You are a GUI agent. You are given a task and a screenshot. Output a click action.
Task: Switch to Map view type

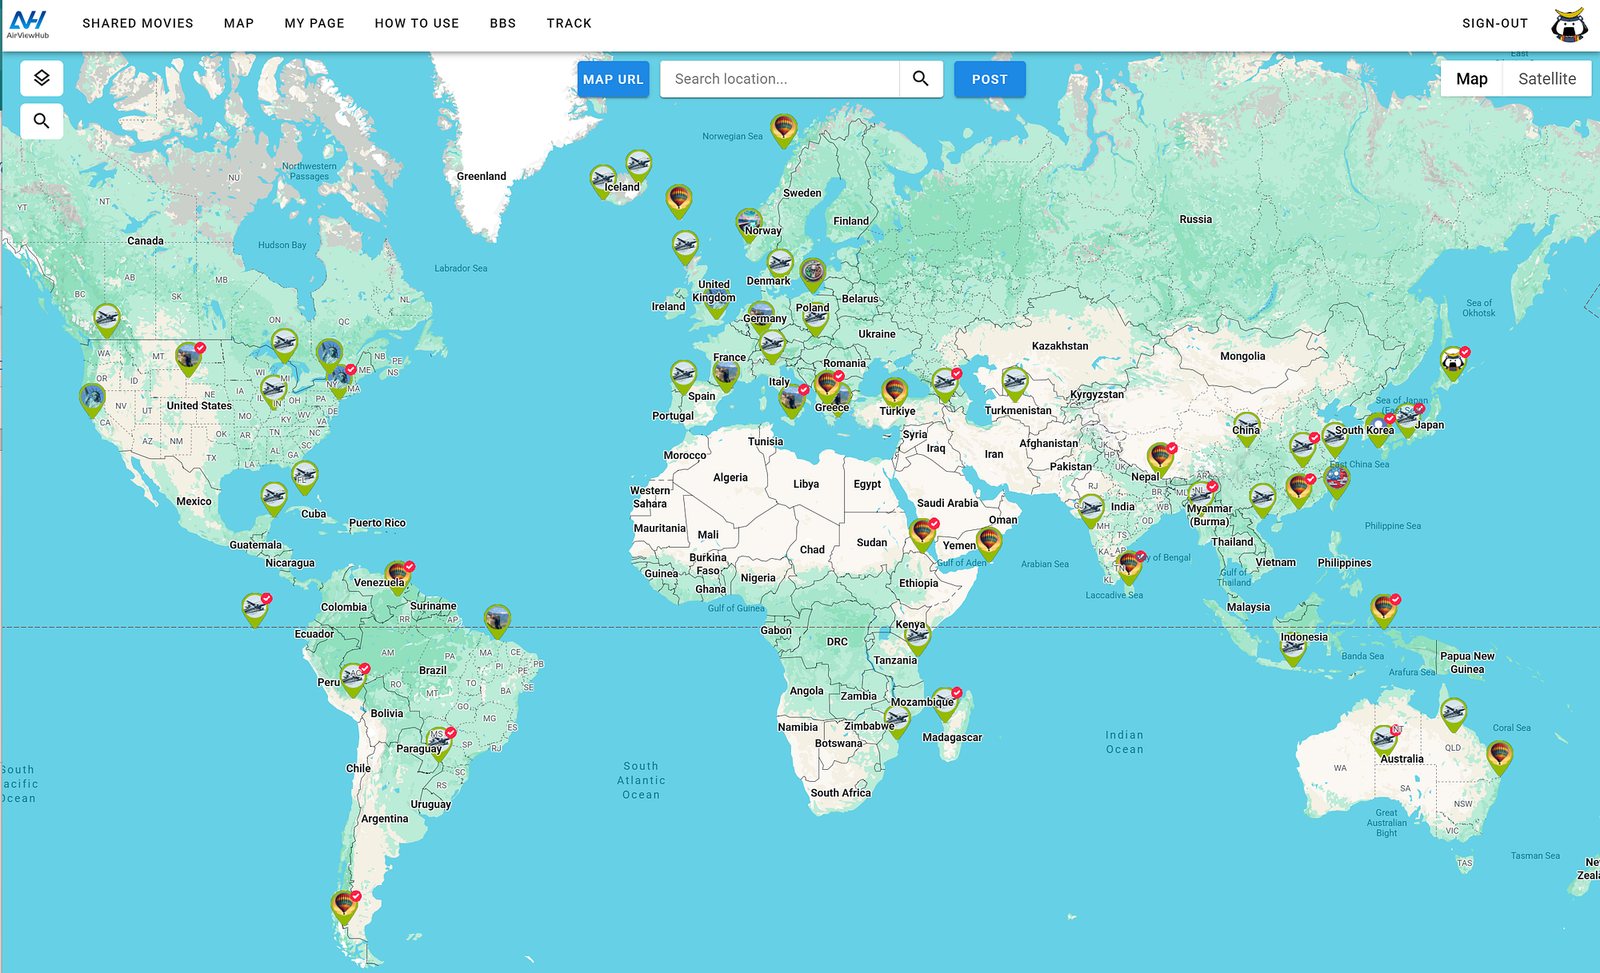(1472, 79)
